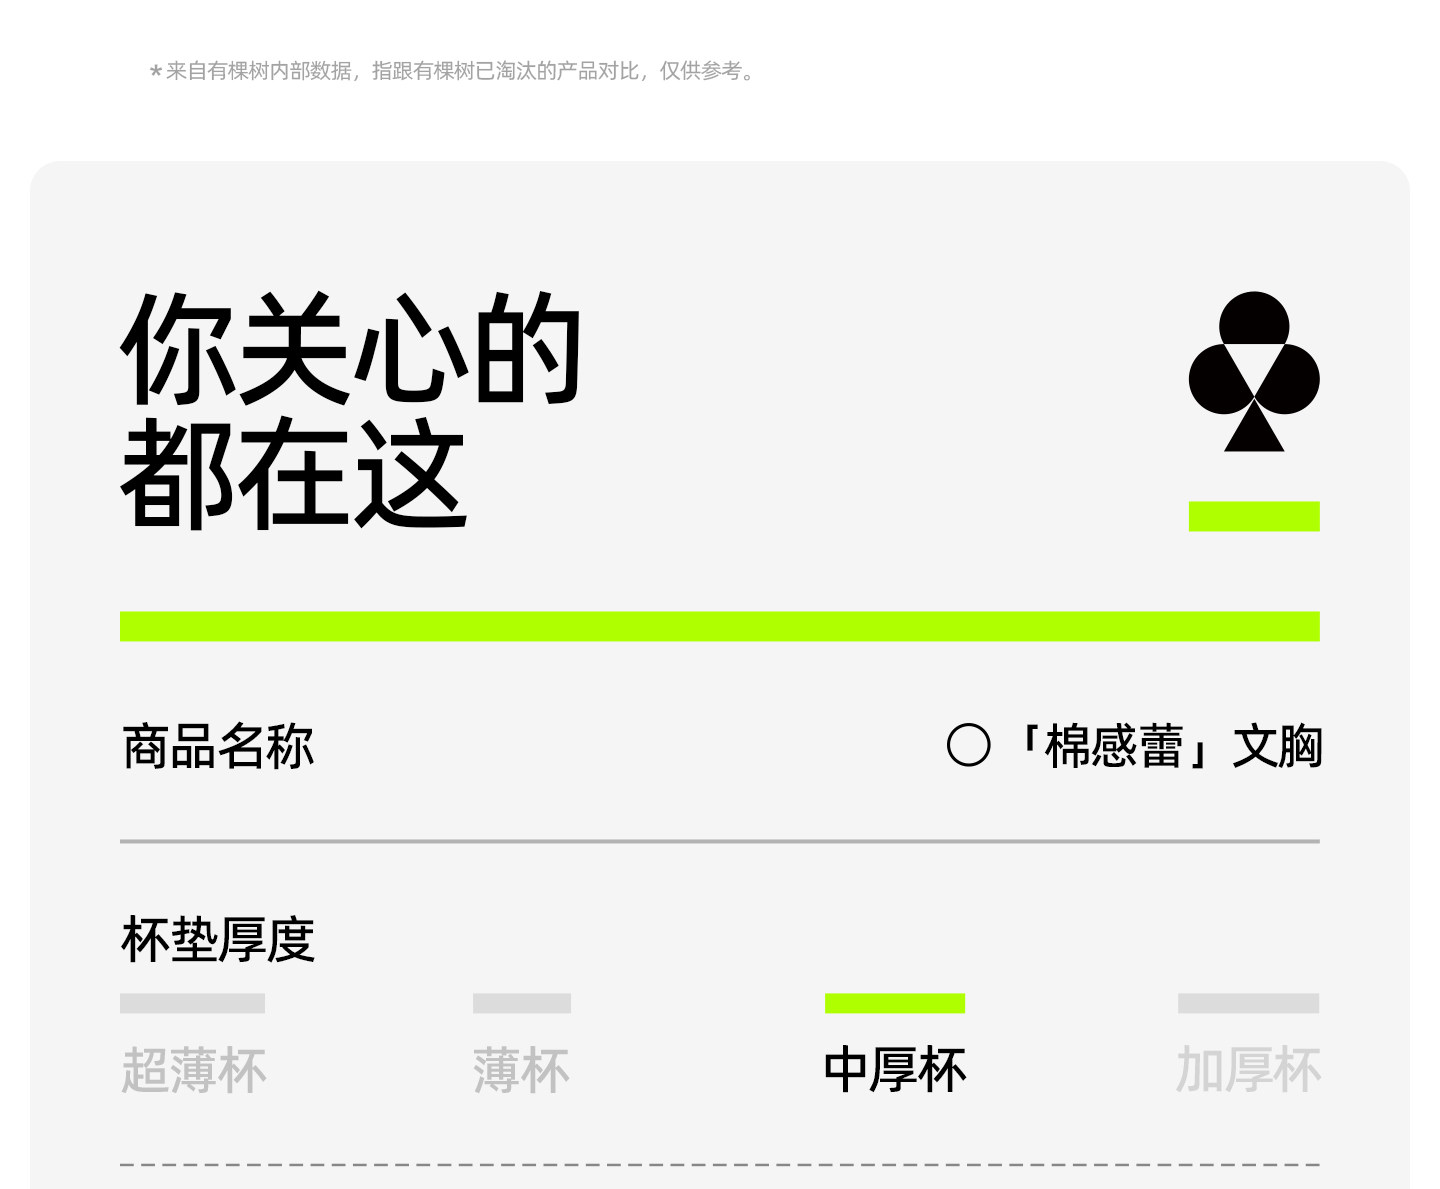Click the grey bar above 超薄杯
This screenshot has height=1189, width=1440.
click(x=192, y=1003)
